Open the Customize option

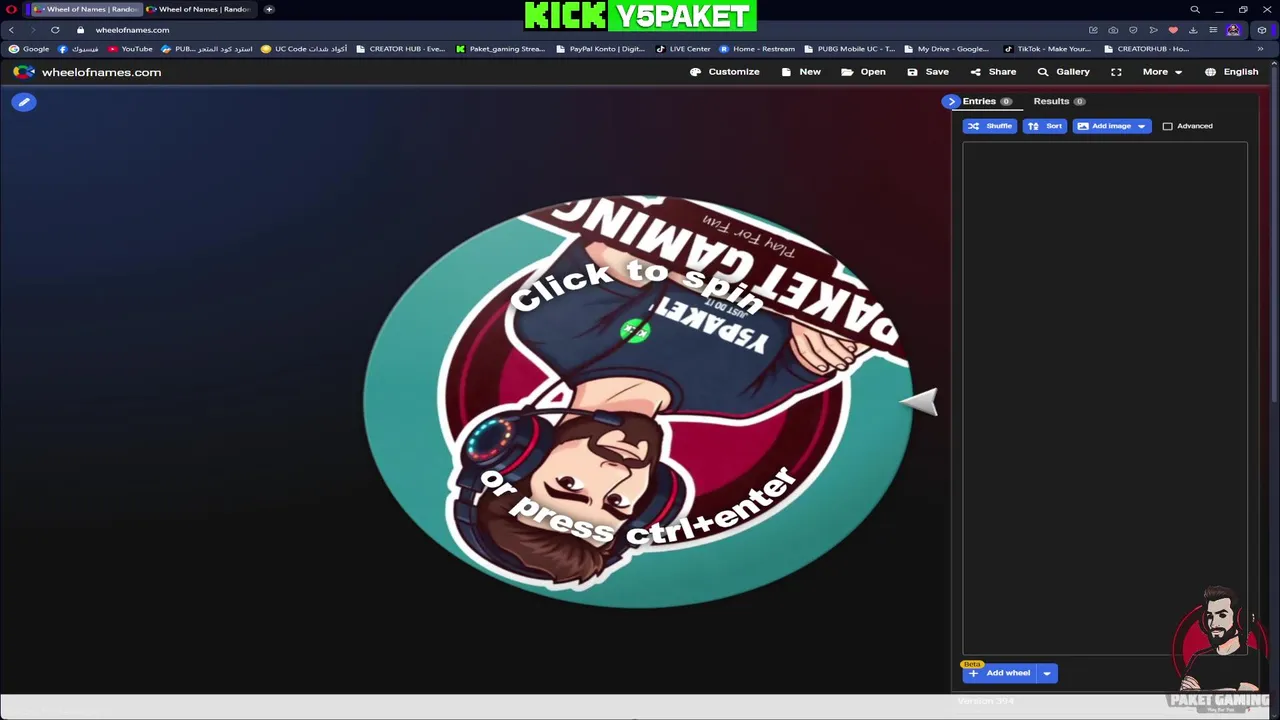(x=724, y=72)
